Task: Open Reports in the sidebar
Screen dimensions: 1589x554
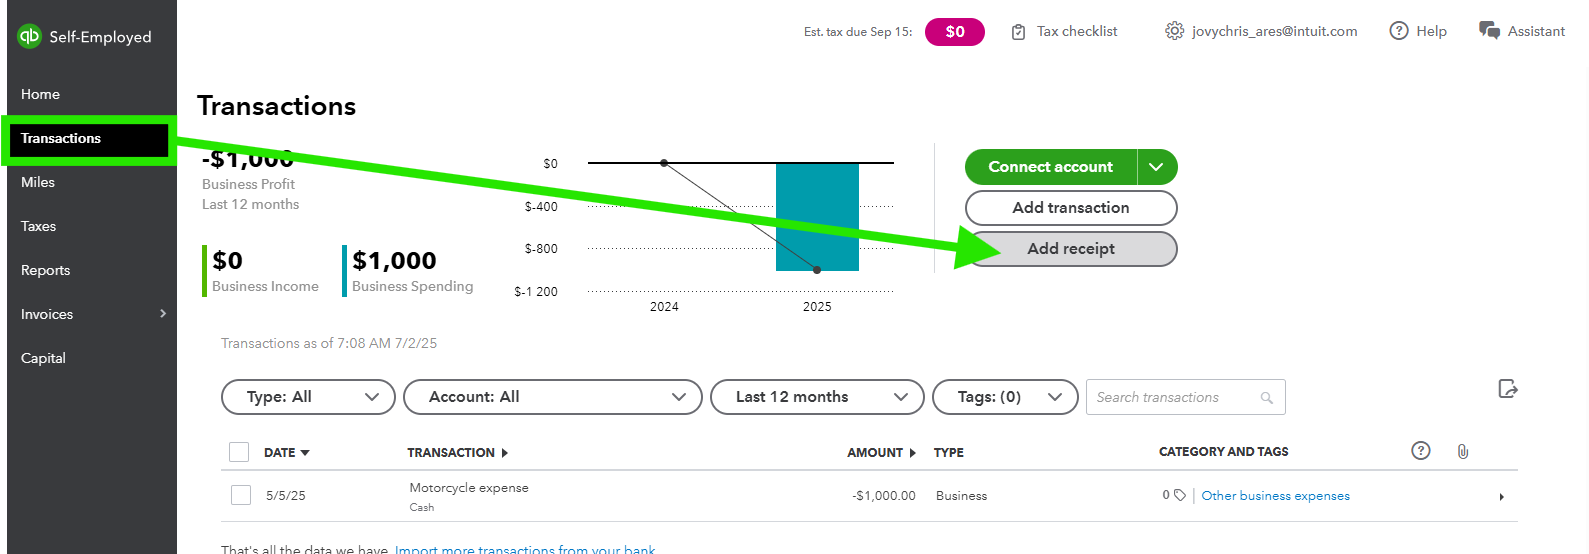Action: tap(46, 270)
